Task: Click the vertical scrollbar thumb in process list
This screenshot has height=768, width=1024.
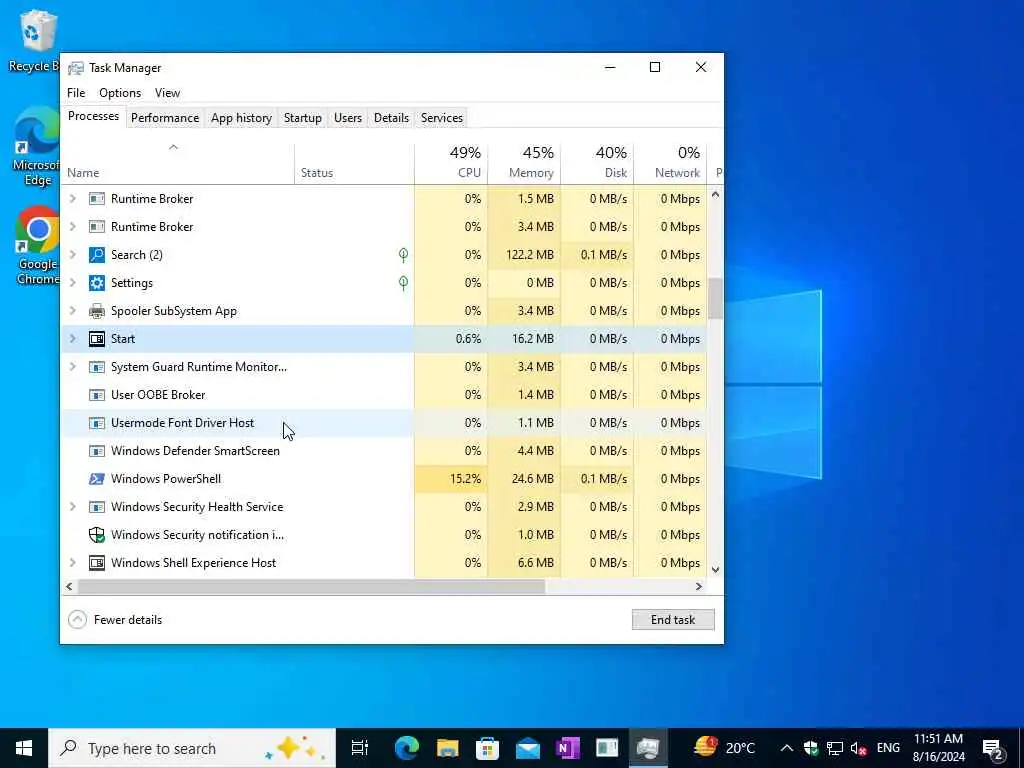Action: (716, 298)
